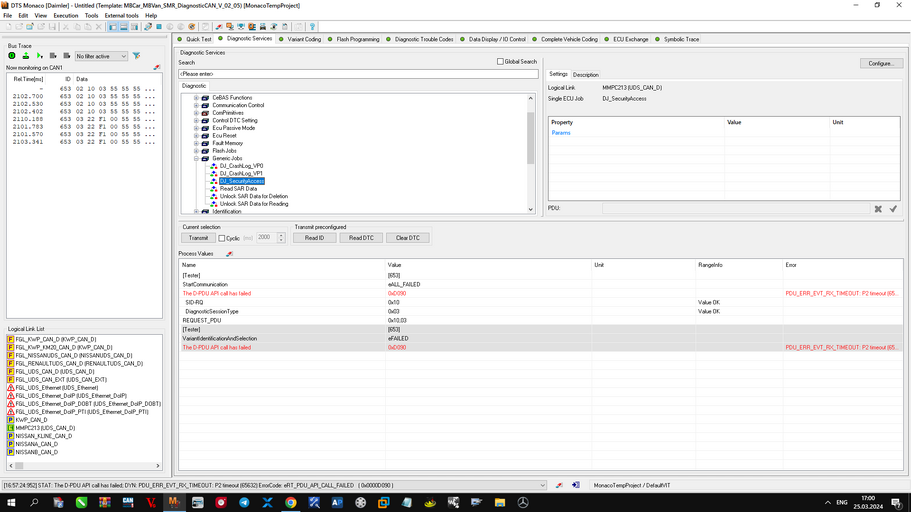Expand the Communication Control tree node
The height and width of the screenshot is (512, 911).
196,106
